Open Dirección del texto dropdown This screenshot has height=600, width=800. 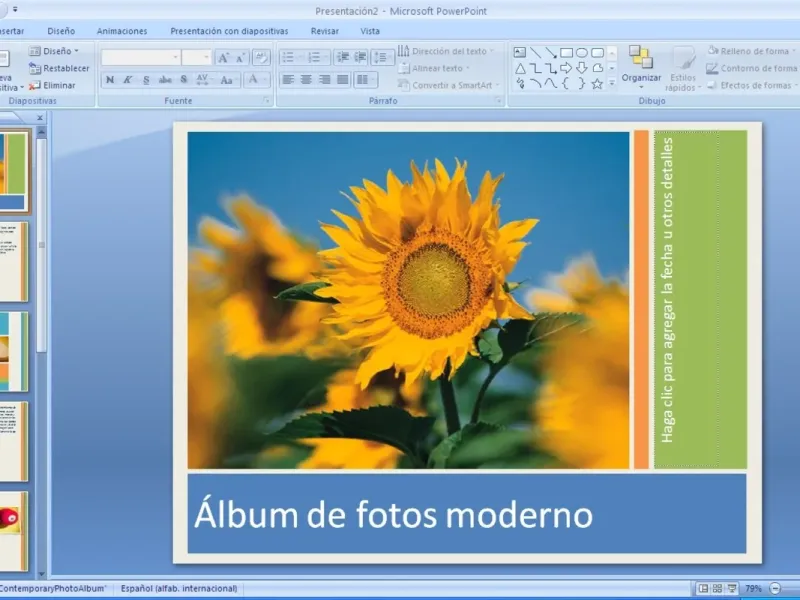tap(446, 51)
